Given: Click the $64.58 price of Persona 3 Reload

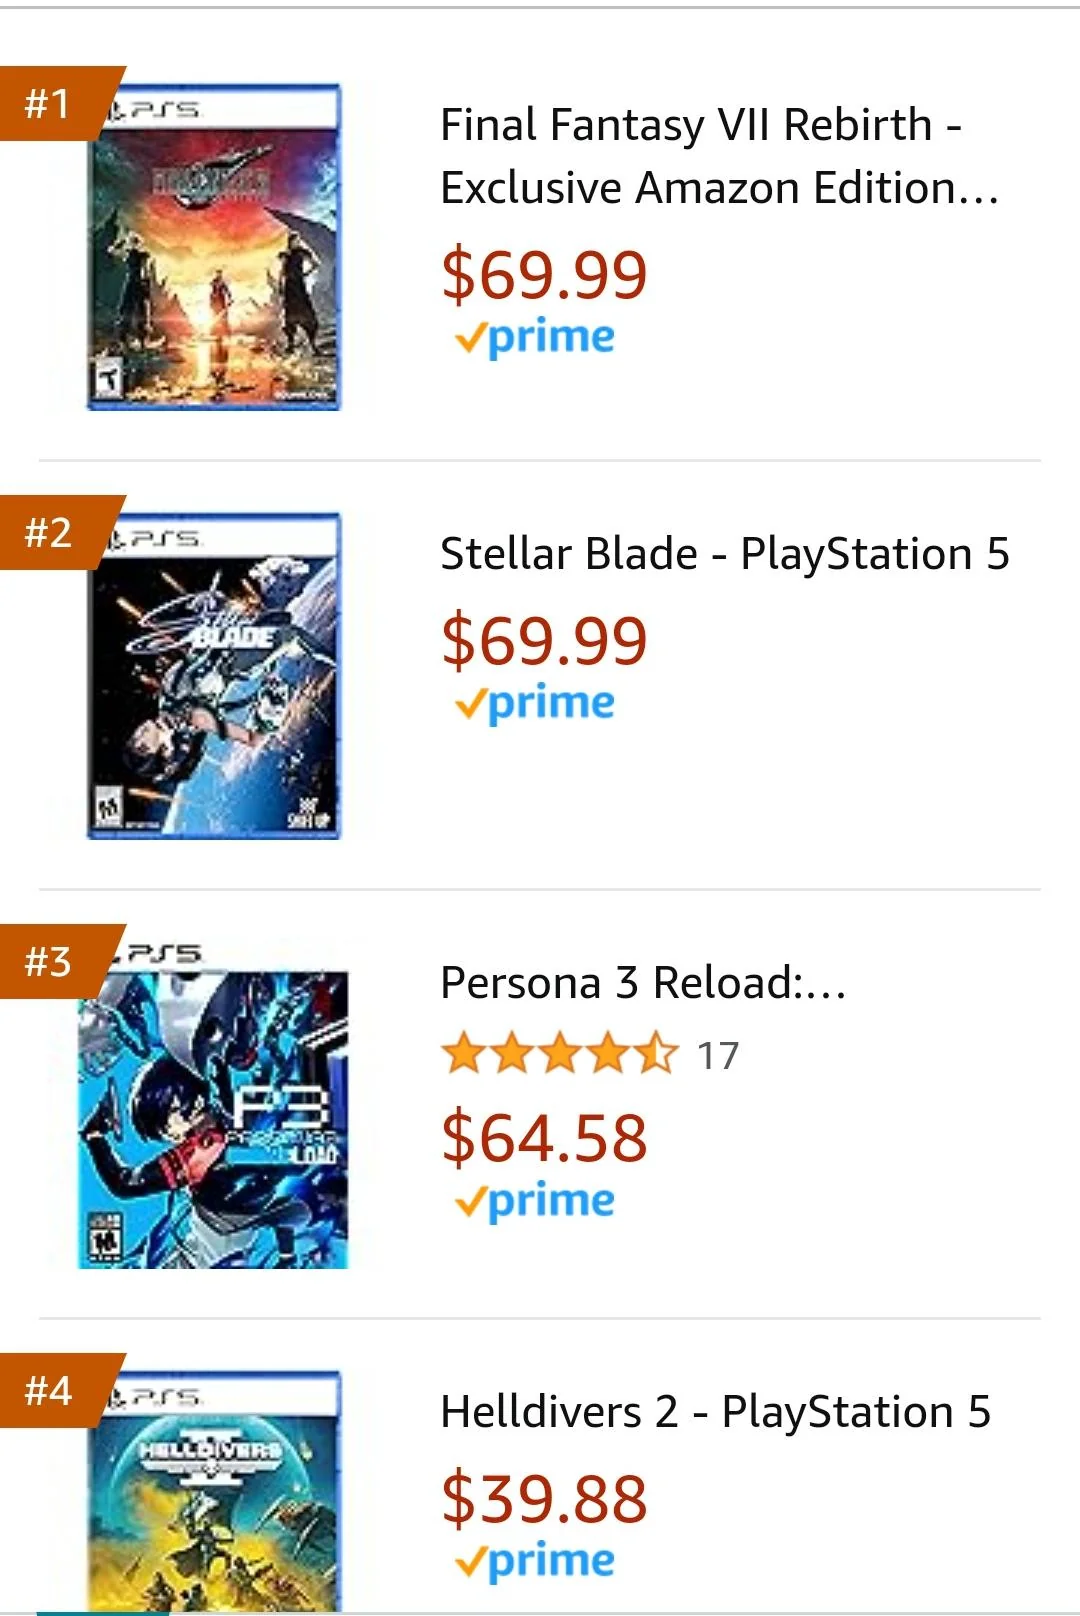Looking at the screenshot, I should 545,1138.
